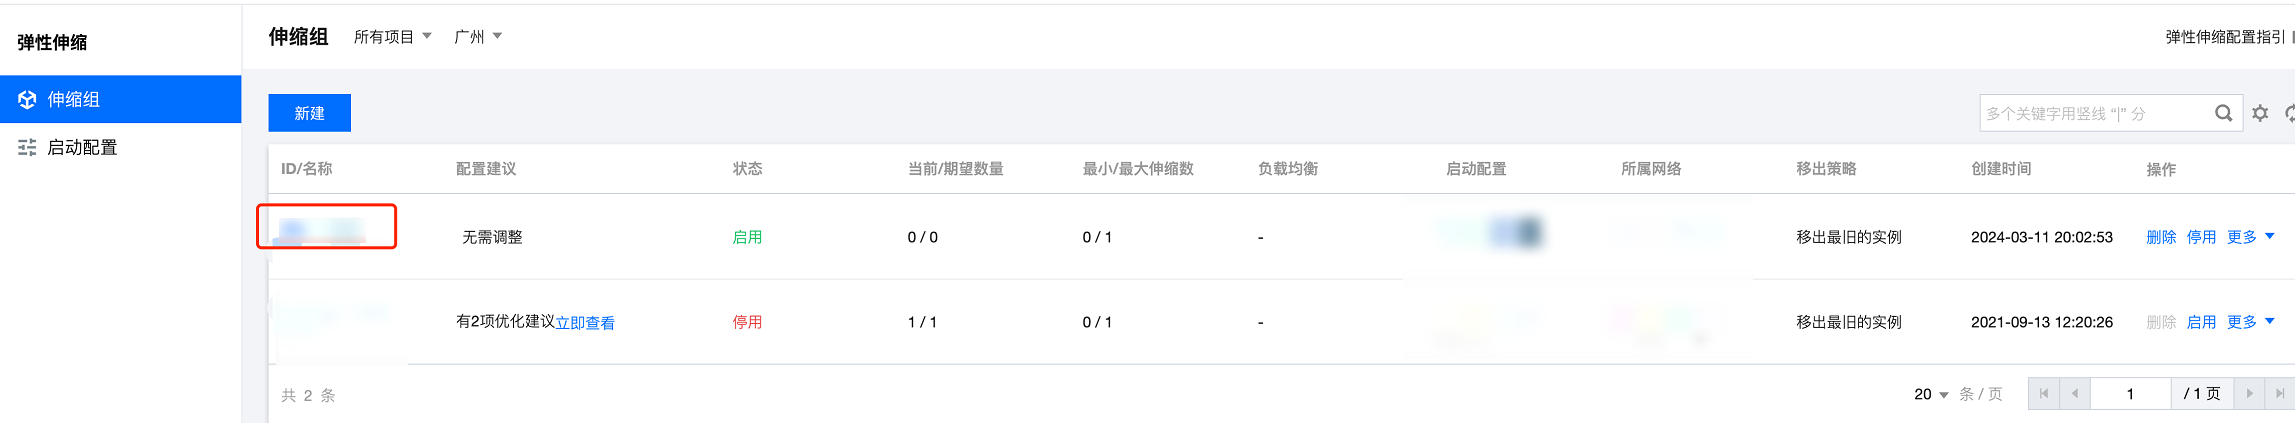Open table settings gear icon
Screen dimensions: 2295x423
(x=2260, y=113)
